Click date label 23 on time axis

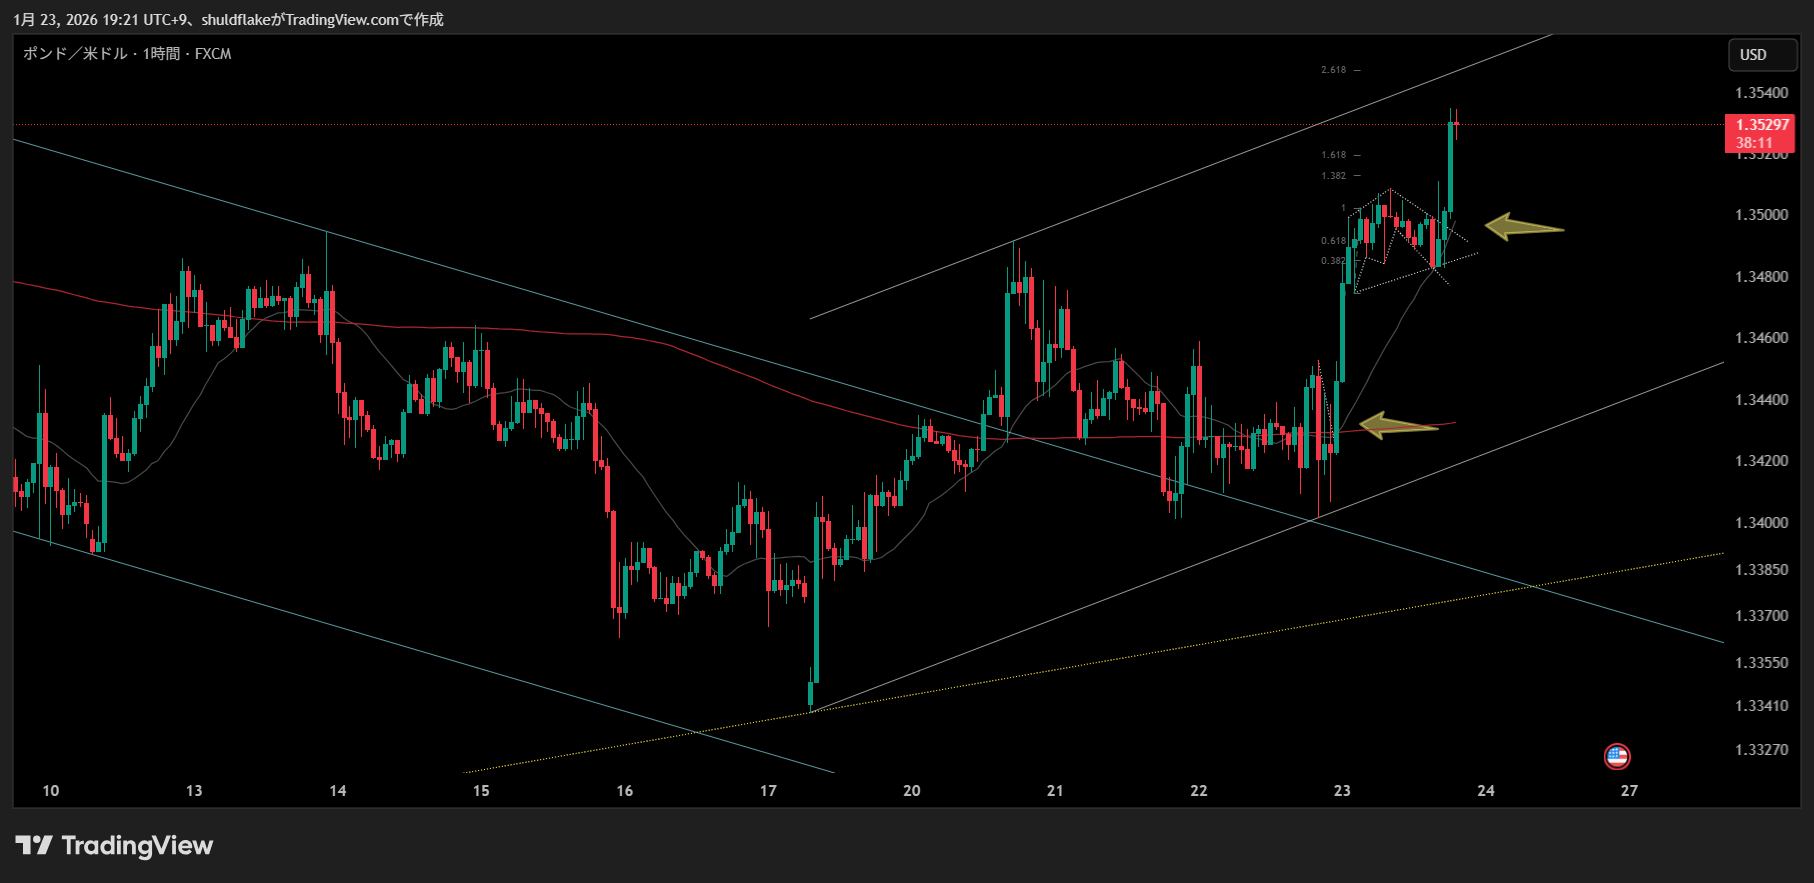click(1342, 791)
